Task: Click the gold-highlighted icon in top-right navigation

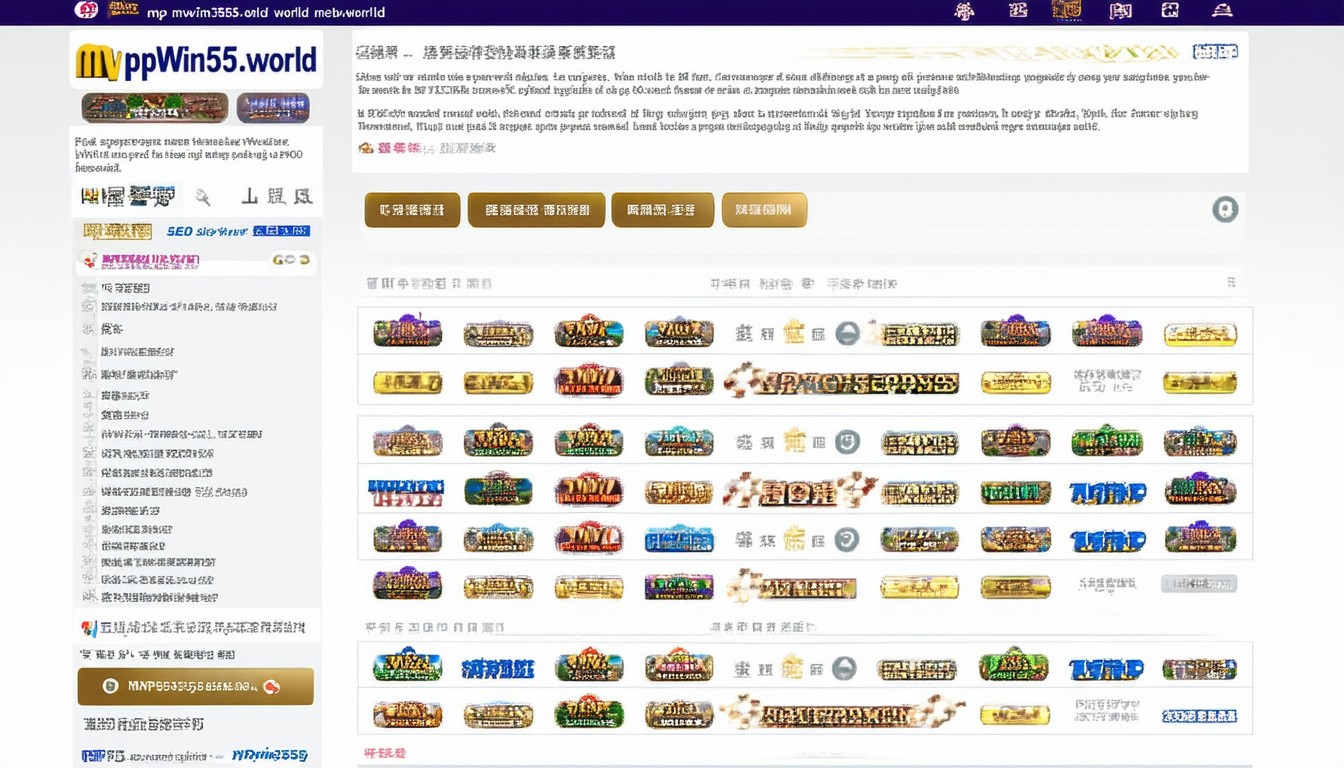Action: [1066, 11]
